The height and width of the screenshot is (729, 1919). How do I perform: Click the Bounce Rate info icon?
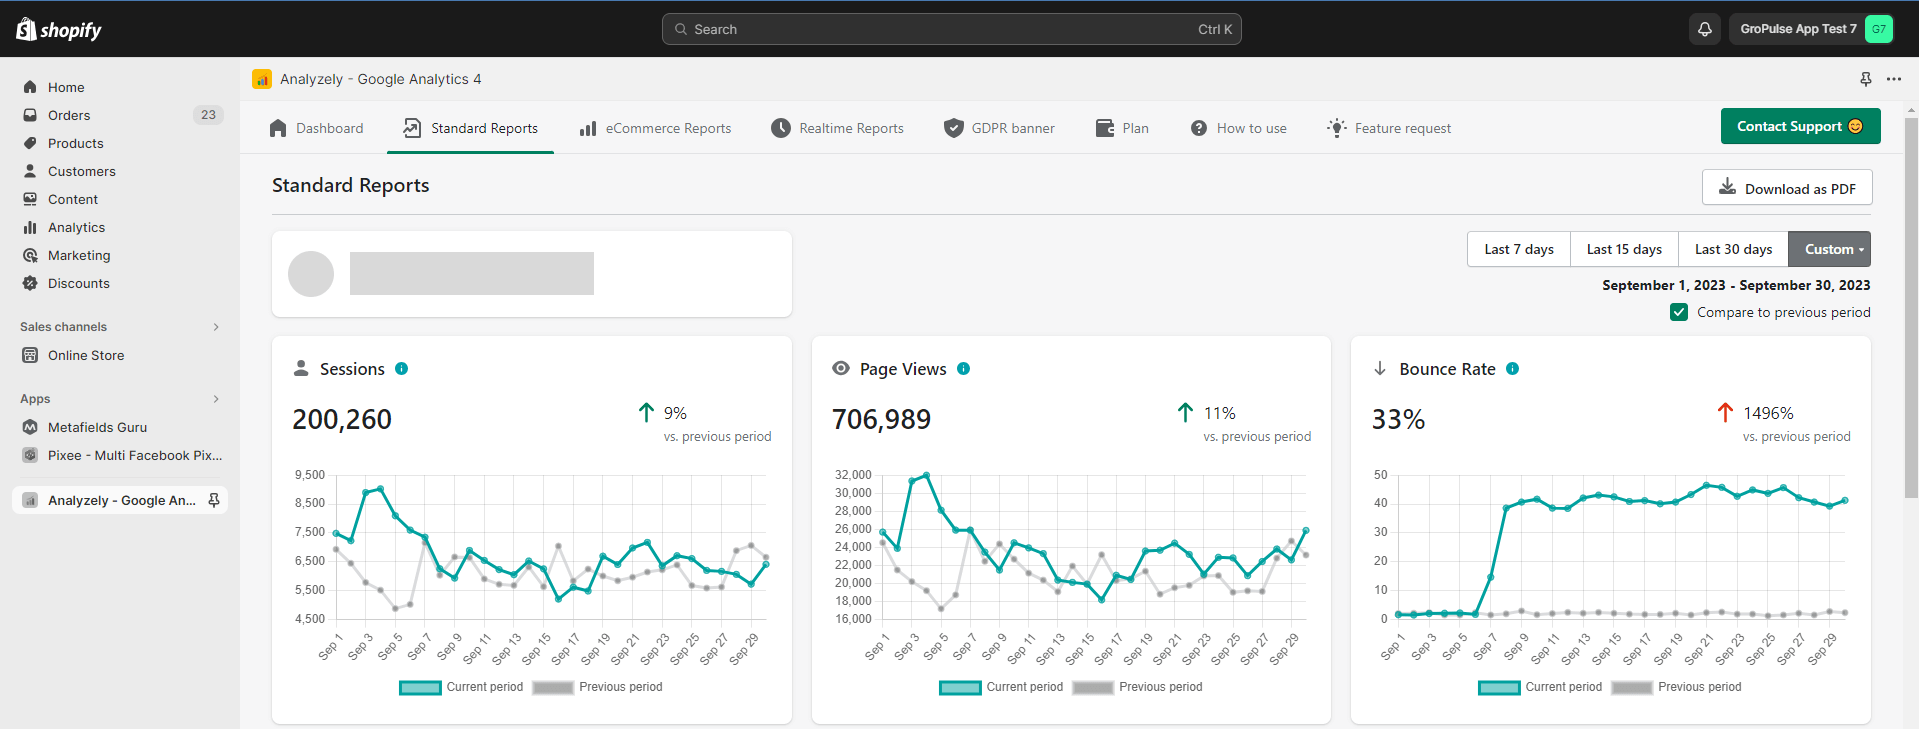click(1512, 369)
